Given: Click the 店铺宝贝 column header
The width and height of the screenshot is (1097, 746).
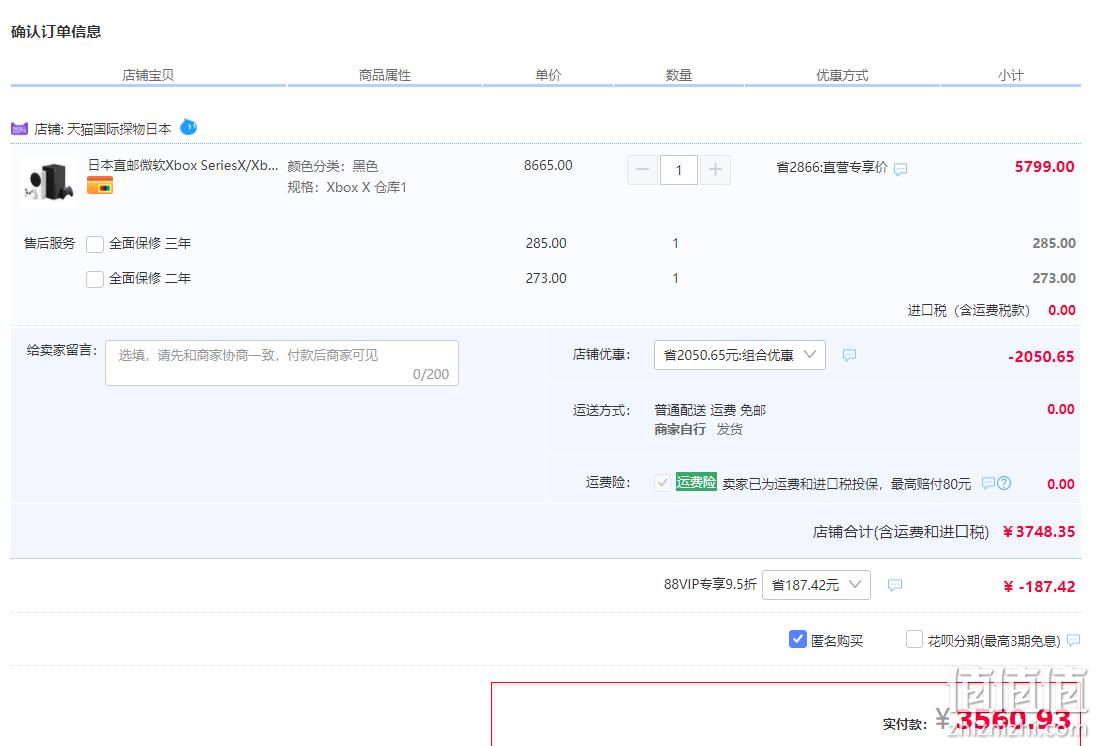Looking at the screenshot, I should point(148,75).
